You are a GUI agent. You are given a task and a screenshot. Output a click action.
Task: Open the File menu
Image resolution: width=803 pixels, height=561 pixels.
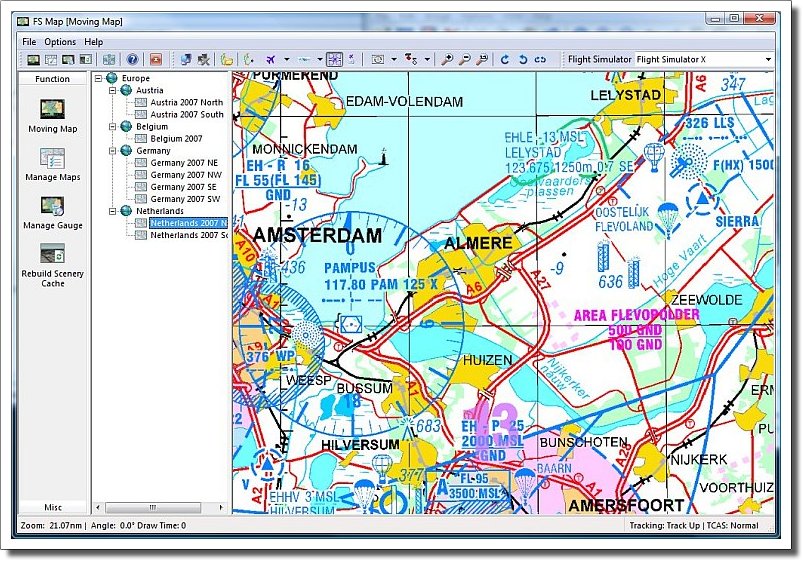pos(29,42)
